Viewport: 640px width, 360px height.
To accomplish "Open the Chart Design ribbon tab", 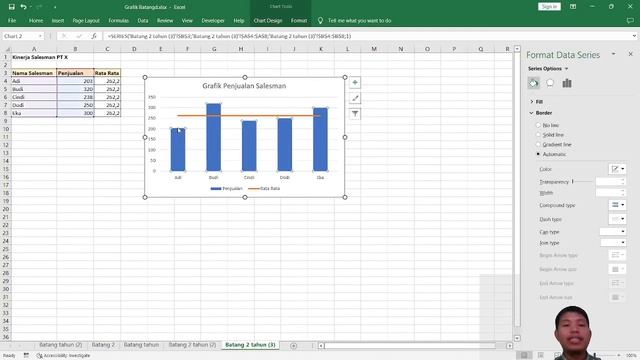I will [268, 20].
